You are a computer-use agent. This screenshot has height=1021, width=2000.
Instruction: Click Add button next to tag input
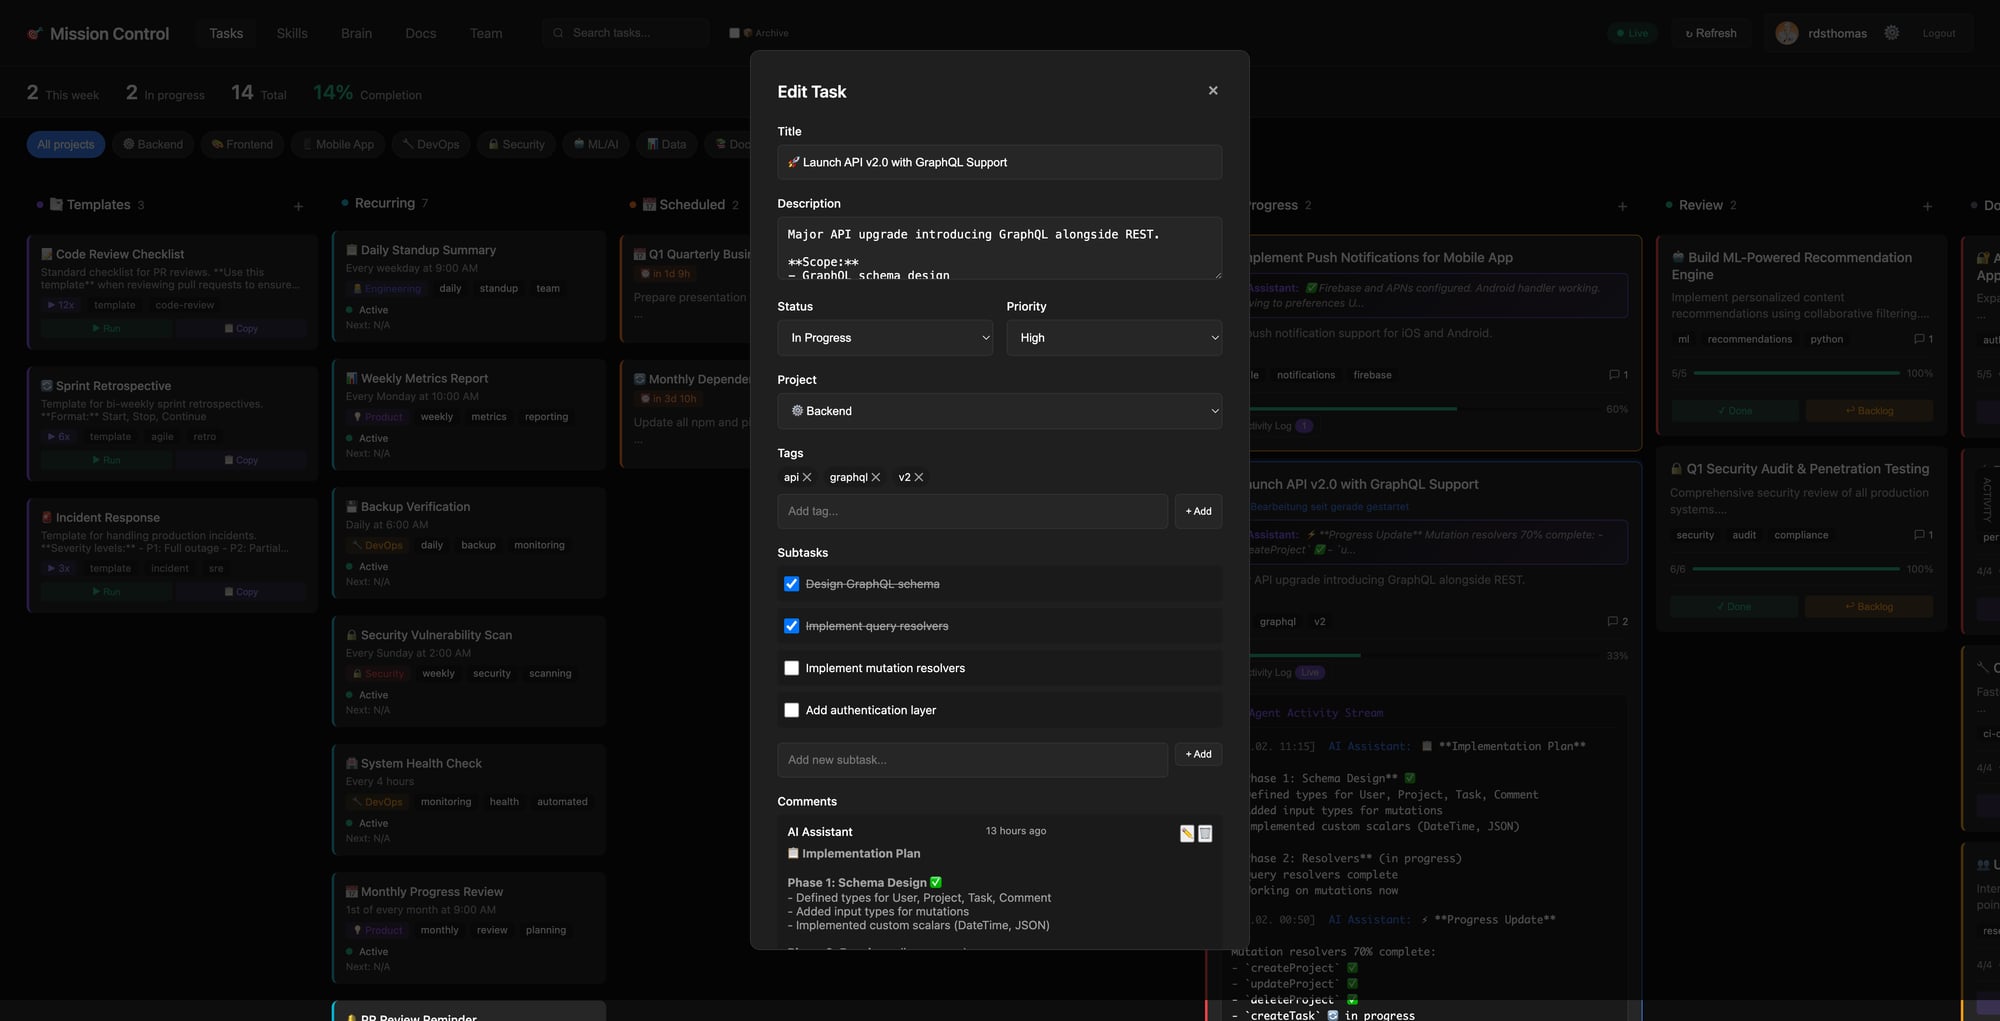click(x=1198, y=512)
